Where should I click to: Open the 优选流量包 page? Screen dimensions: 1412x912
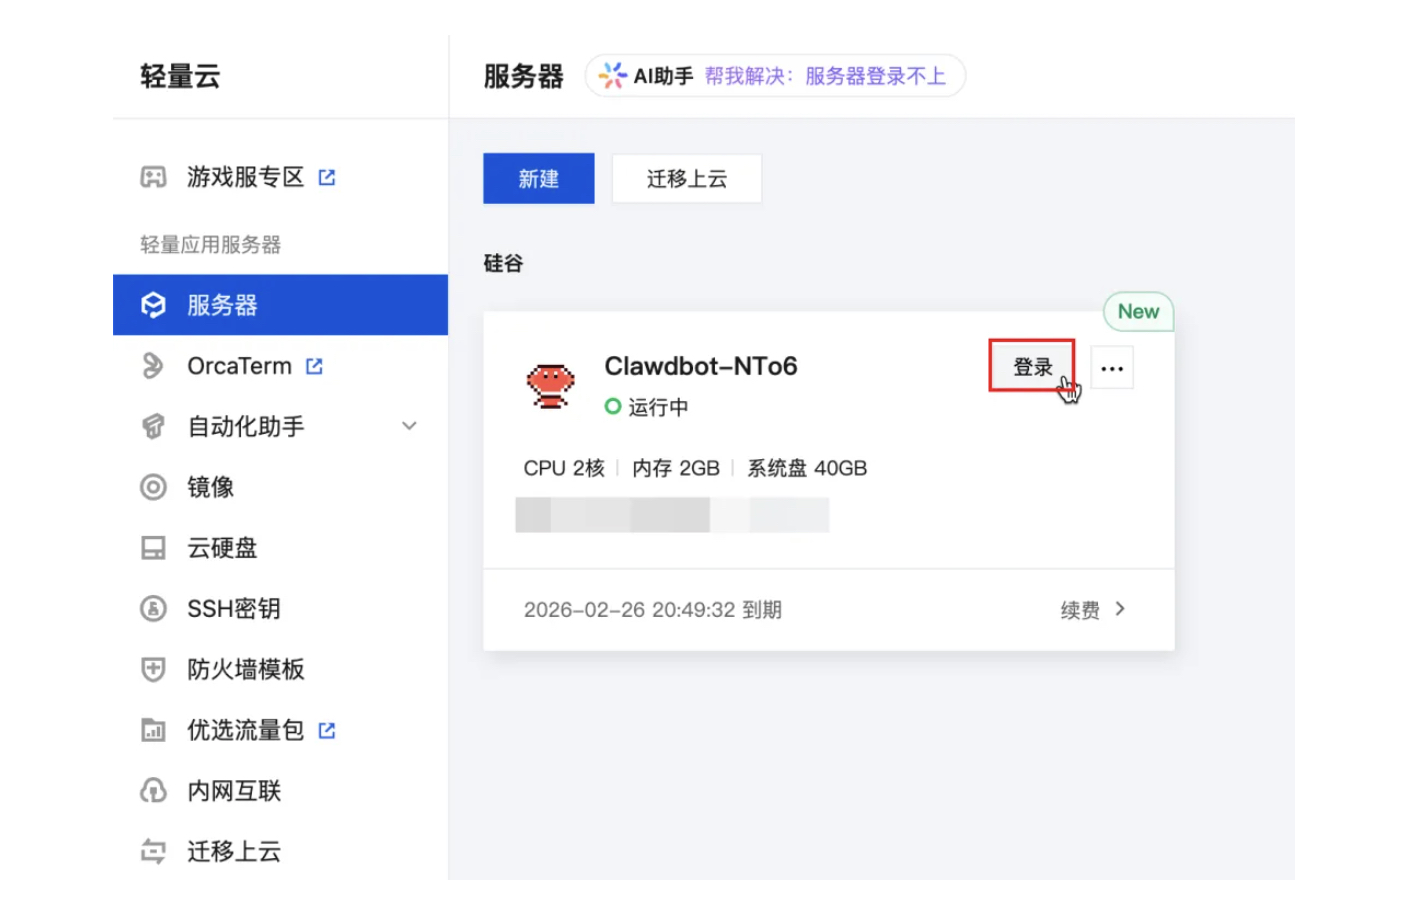[x=245, y=730]
